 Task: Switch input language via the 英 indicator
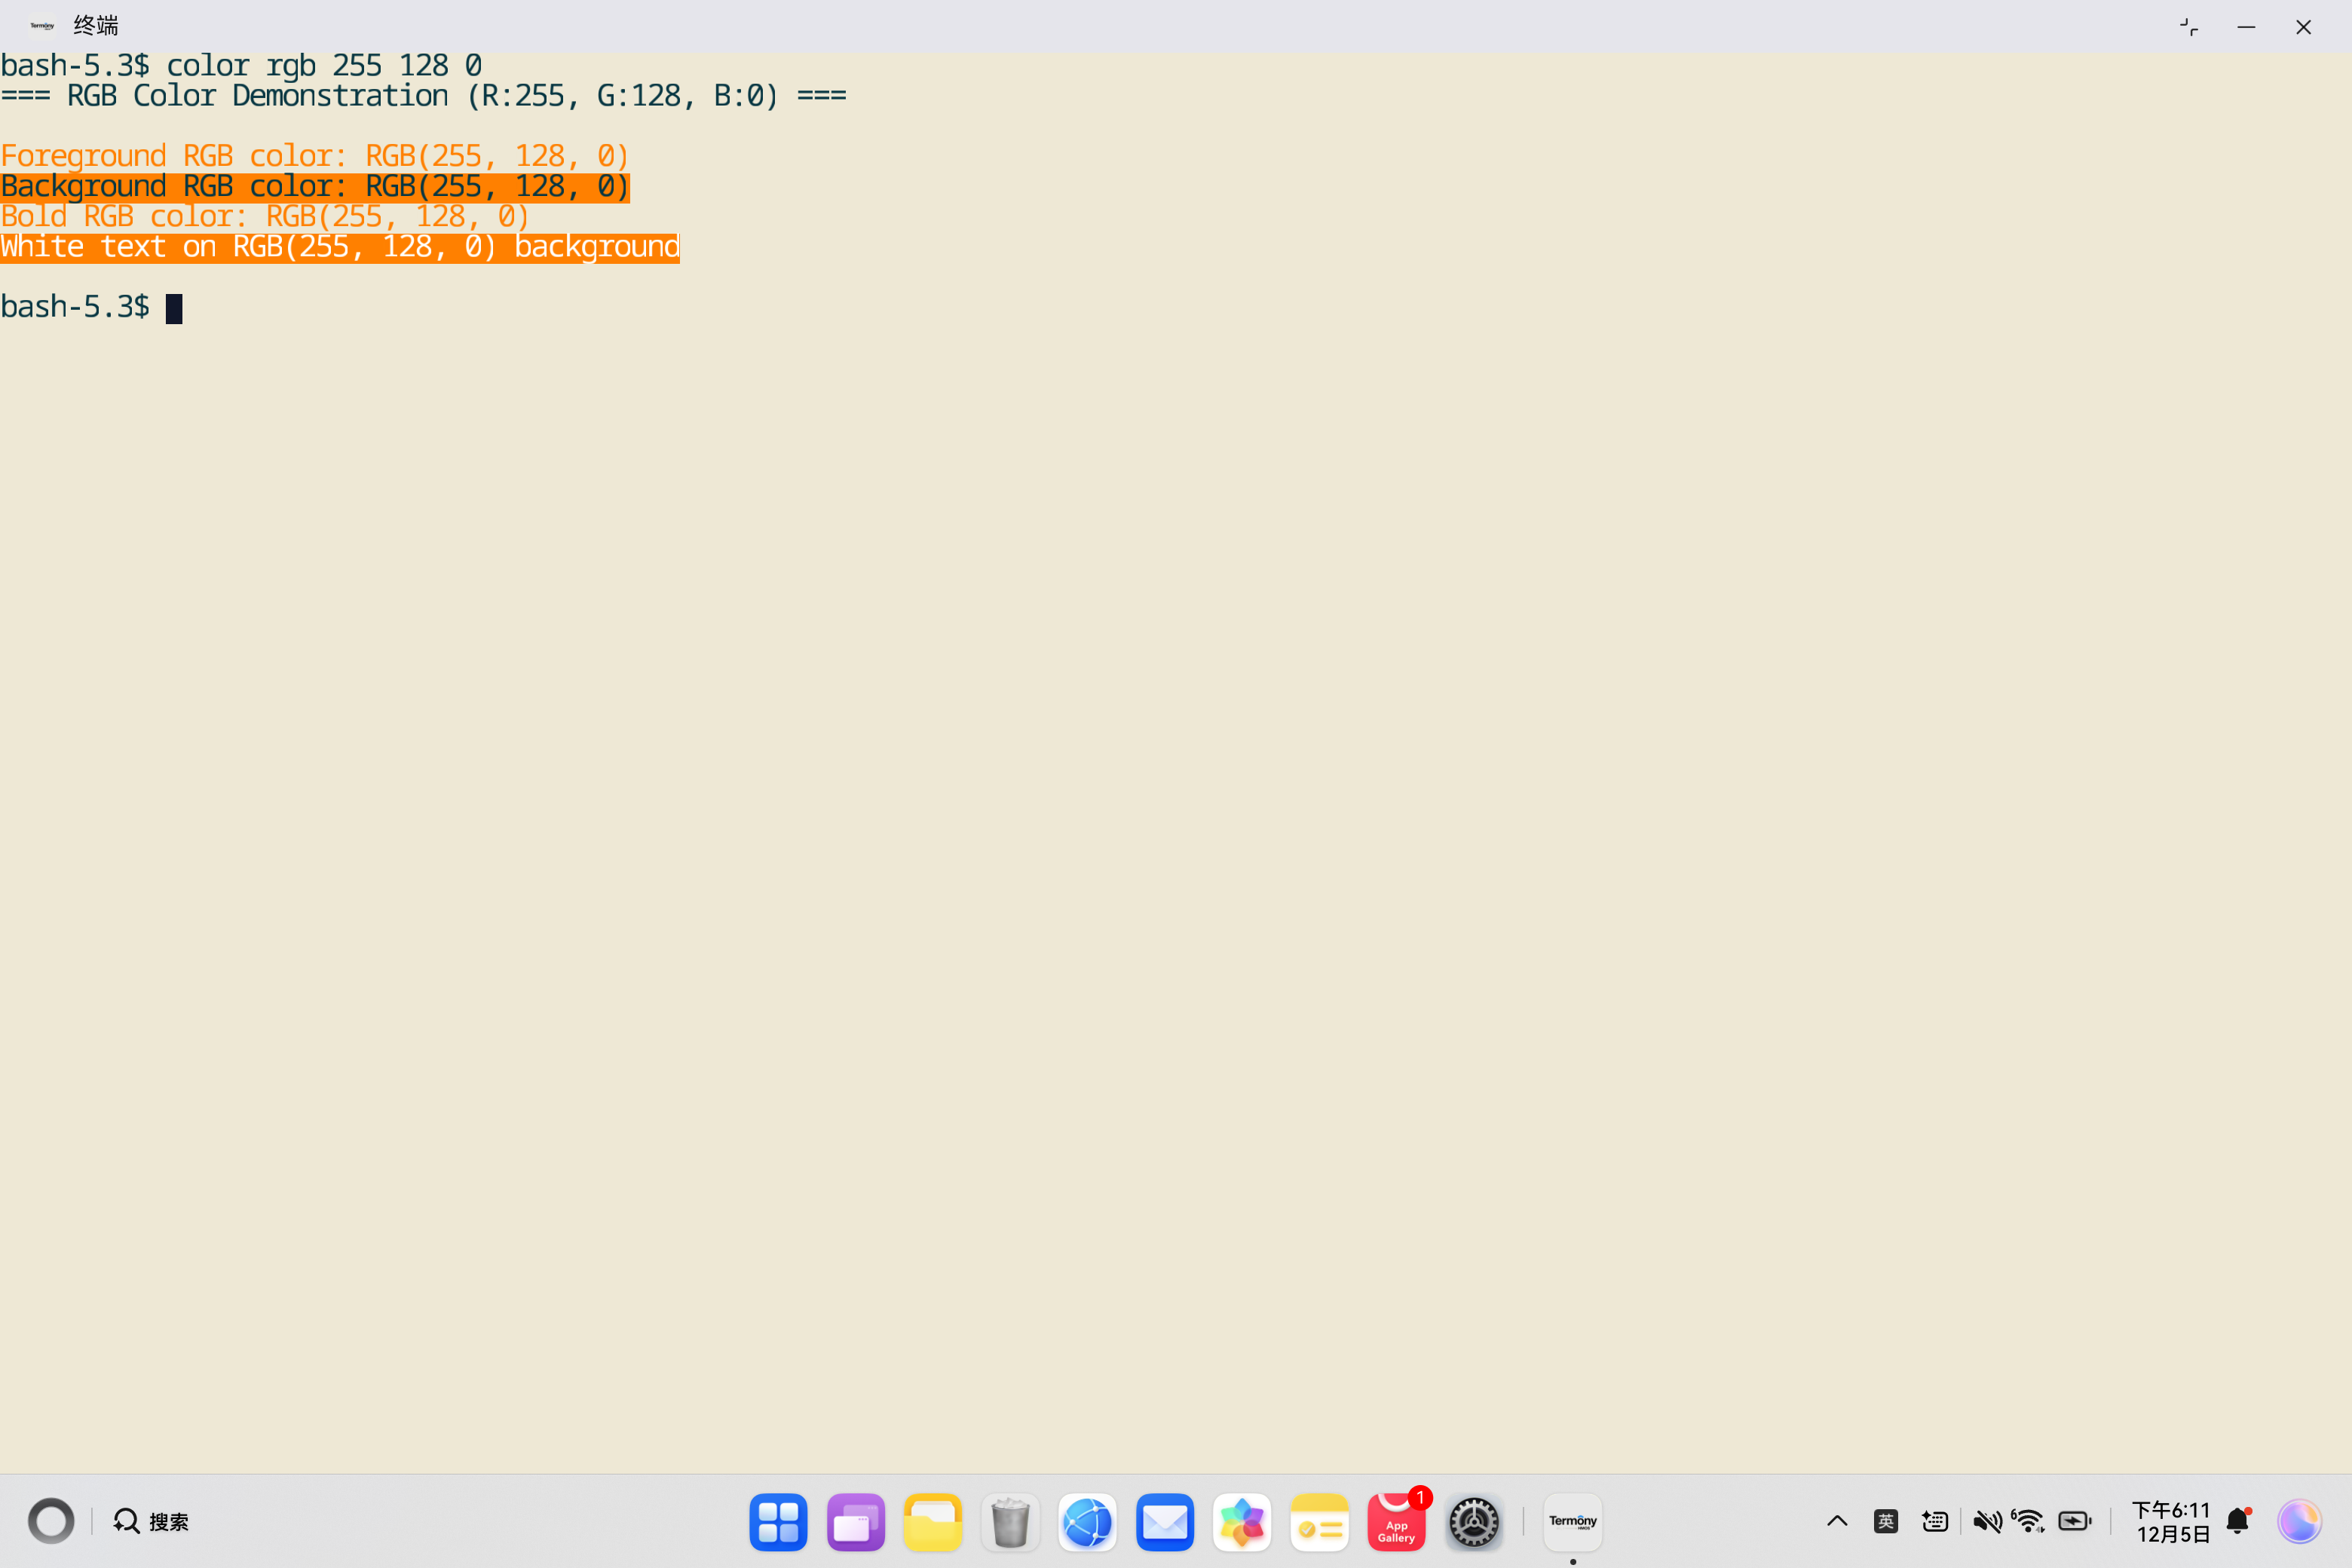[x=1886, y=1521]
